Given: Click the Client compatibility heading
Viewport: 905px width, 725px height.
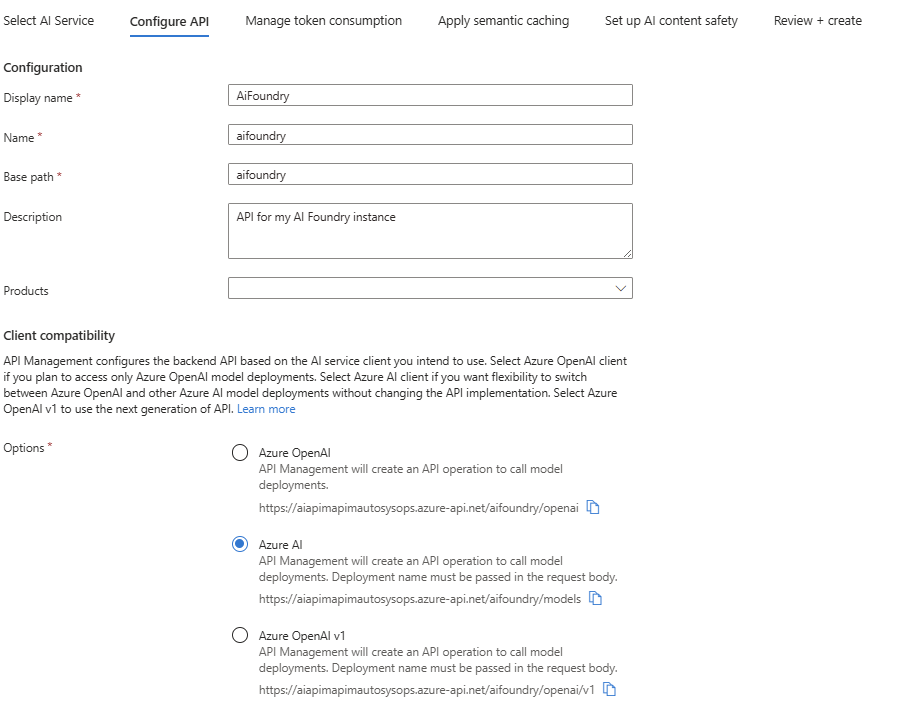Looking at the screenshot, I should point(59,335).
